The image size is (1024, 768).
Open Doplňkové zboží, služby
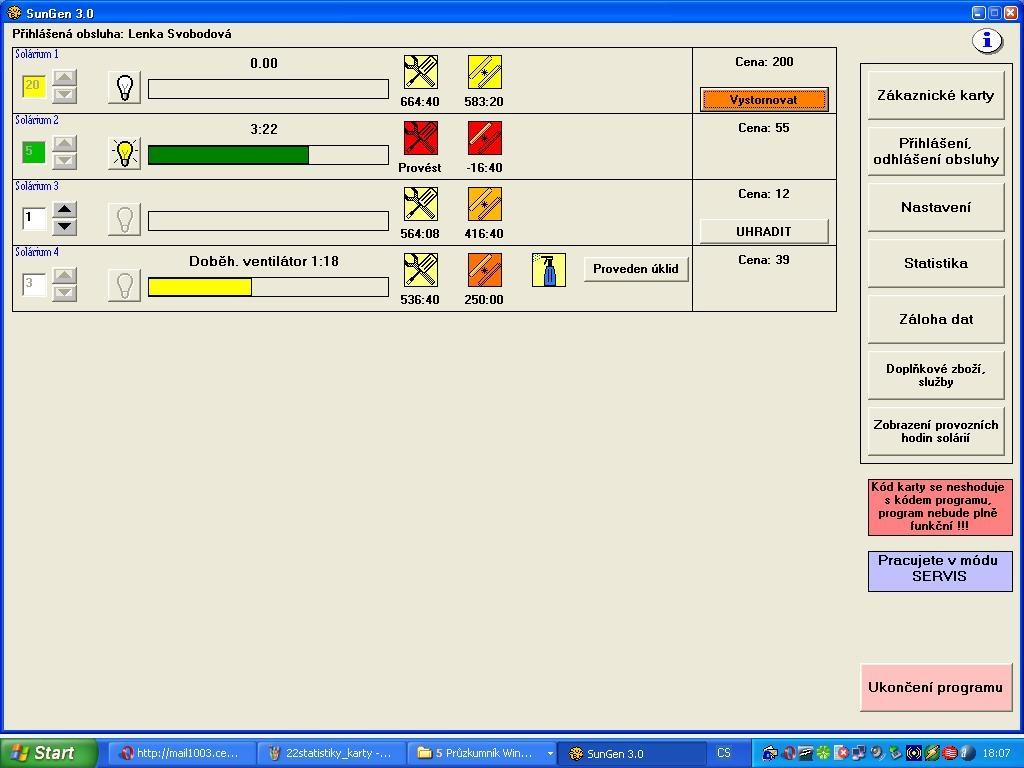935,376
